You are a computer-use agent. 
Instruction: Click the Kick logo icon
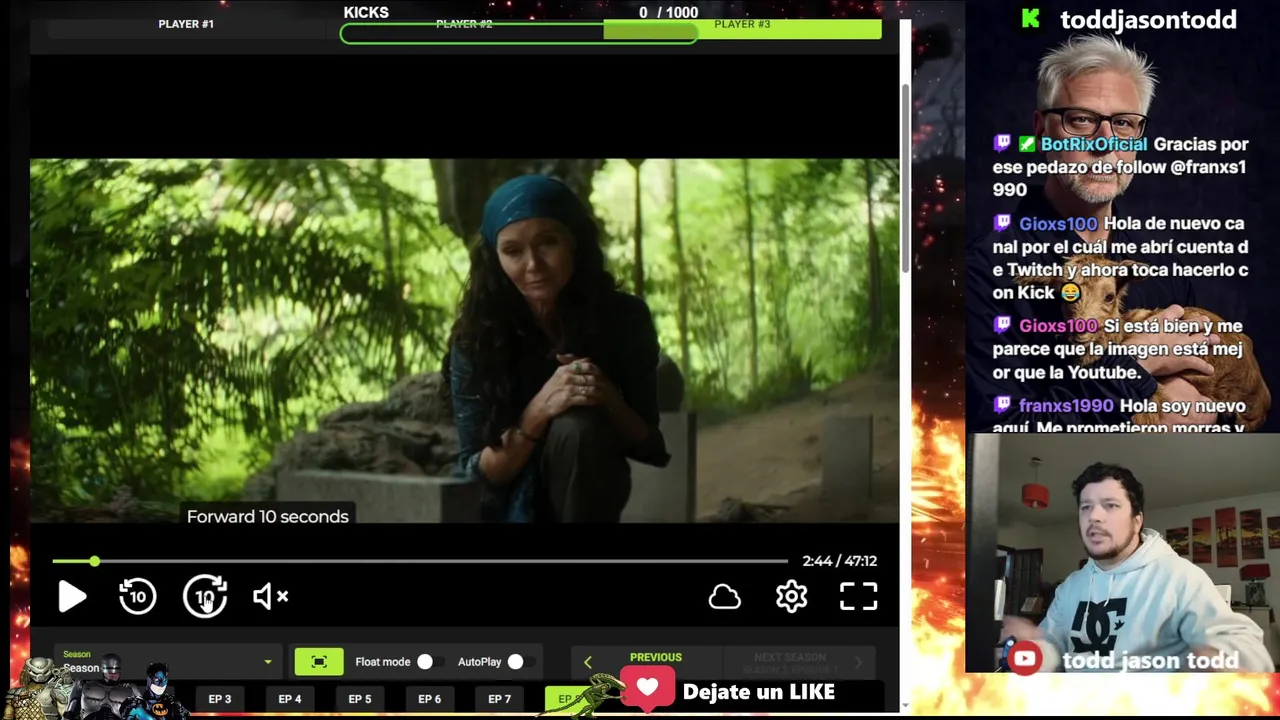point(1031,19)
